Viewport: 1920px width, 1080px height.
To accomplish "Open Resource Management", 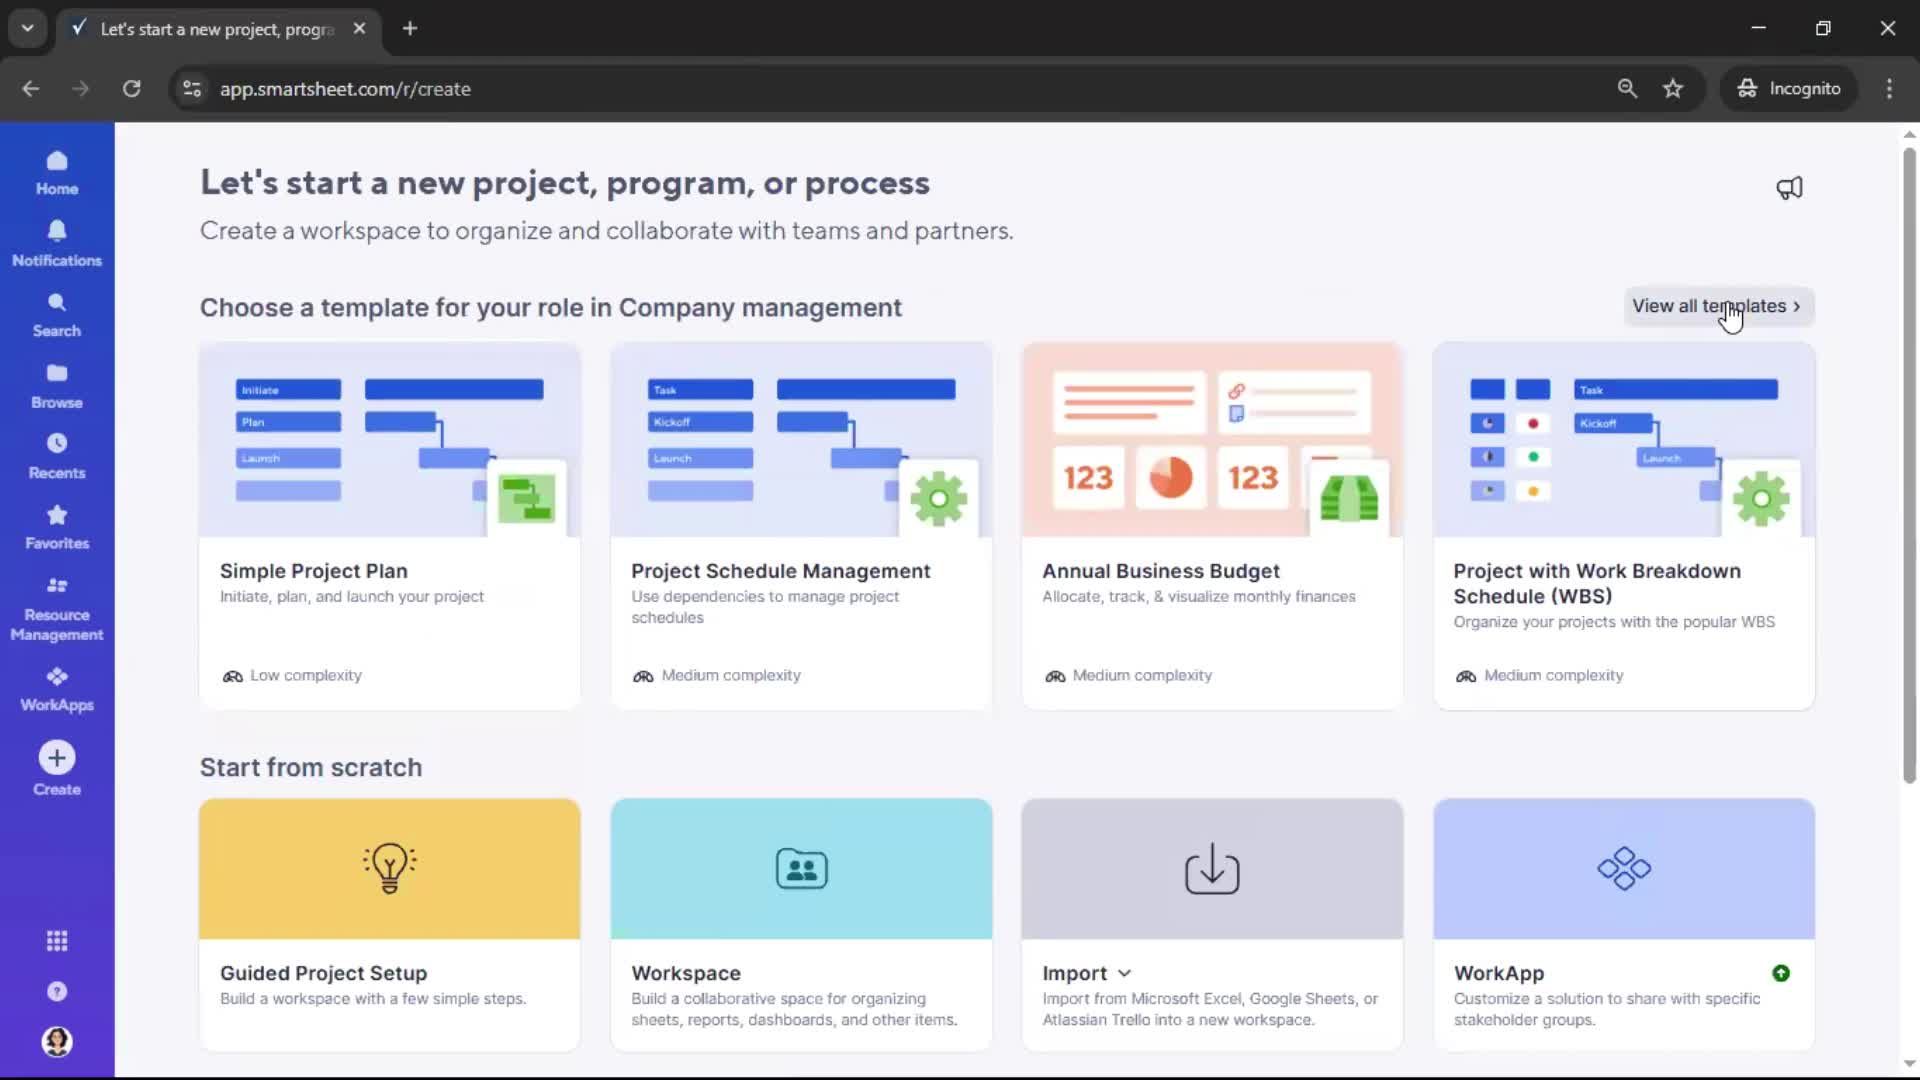I will (57, 607).
